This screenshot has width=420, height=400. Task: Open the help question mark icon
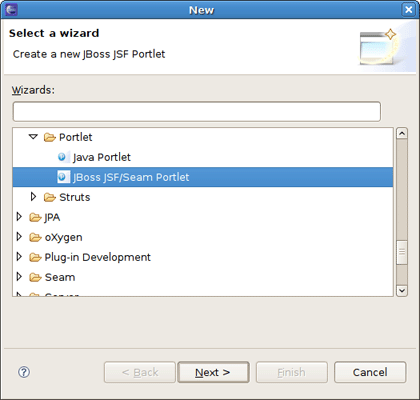tap(24, 372)
